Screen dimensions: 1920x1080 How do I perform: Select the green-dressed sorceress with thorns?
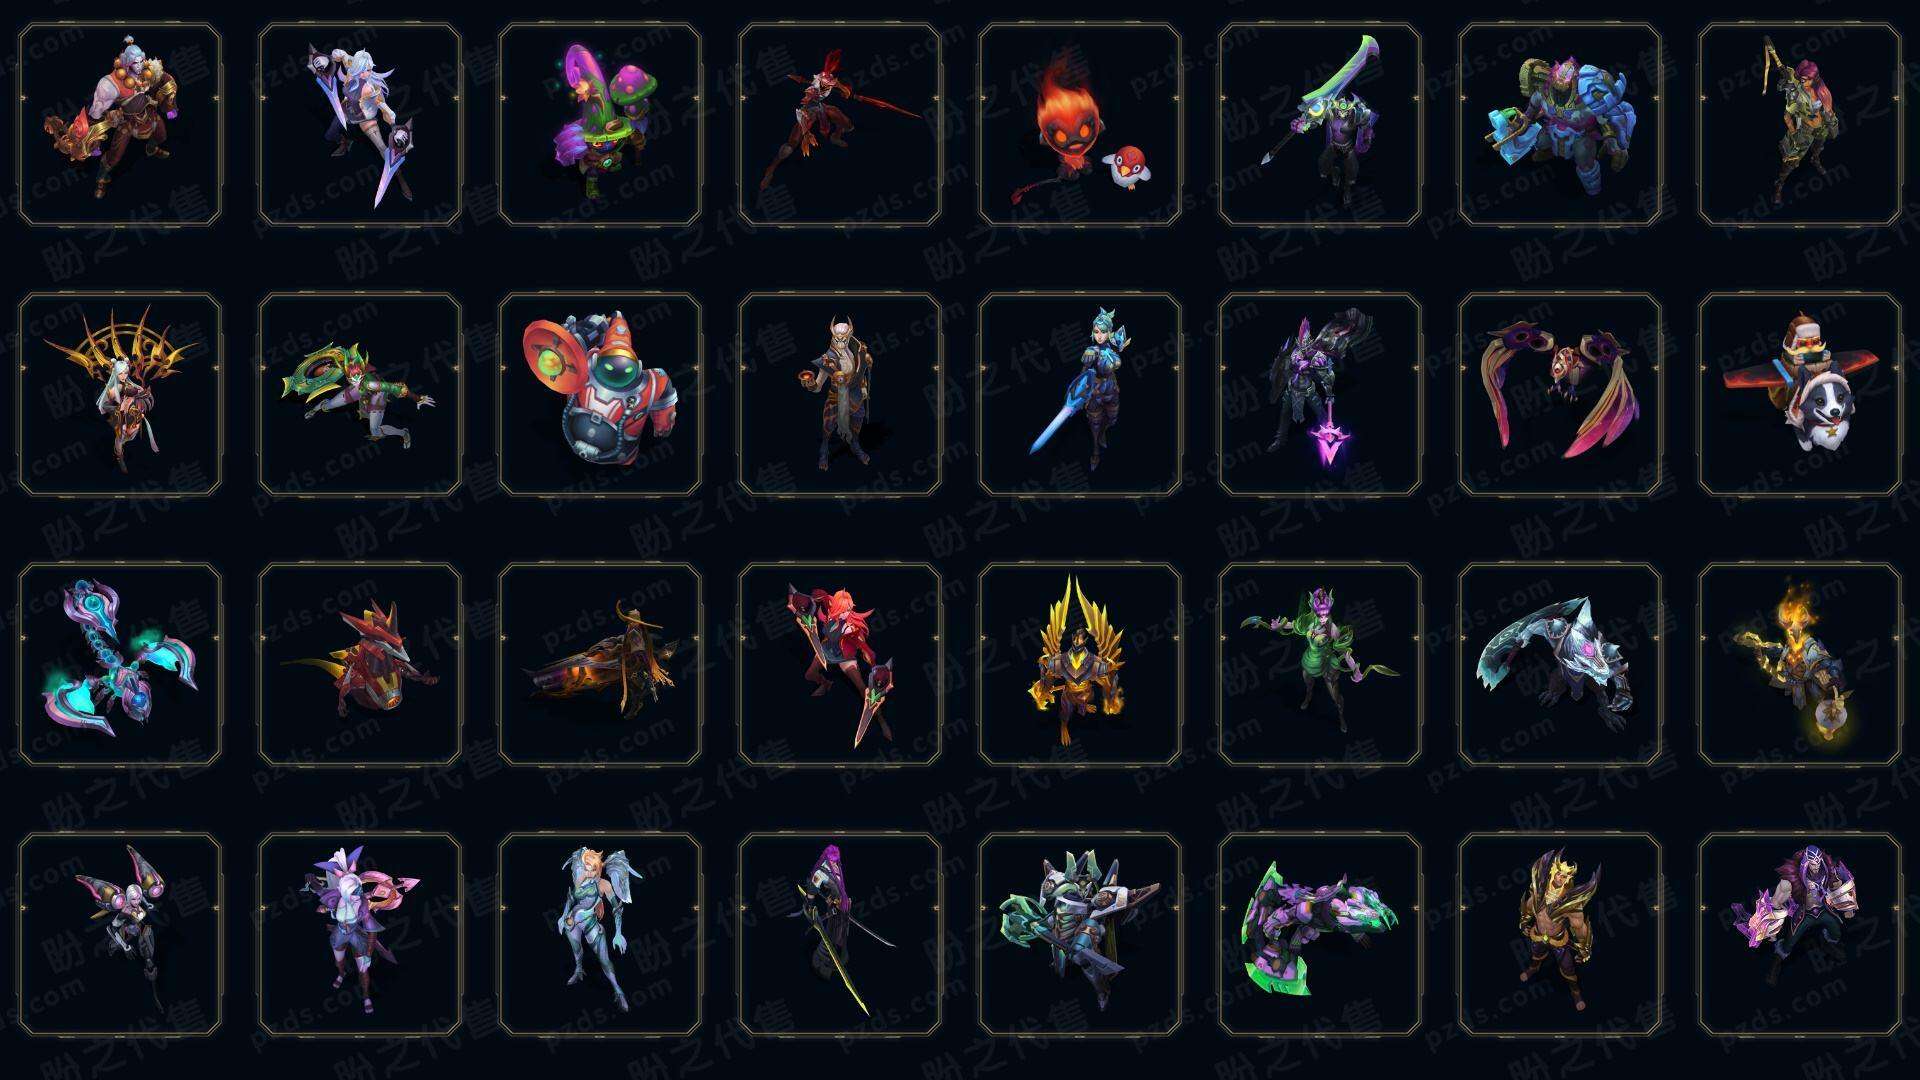[x=1320, y=664]
